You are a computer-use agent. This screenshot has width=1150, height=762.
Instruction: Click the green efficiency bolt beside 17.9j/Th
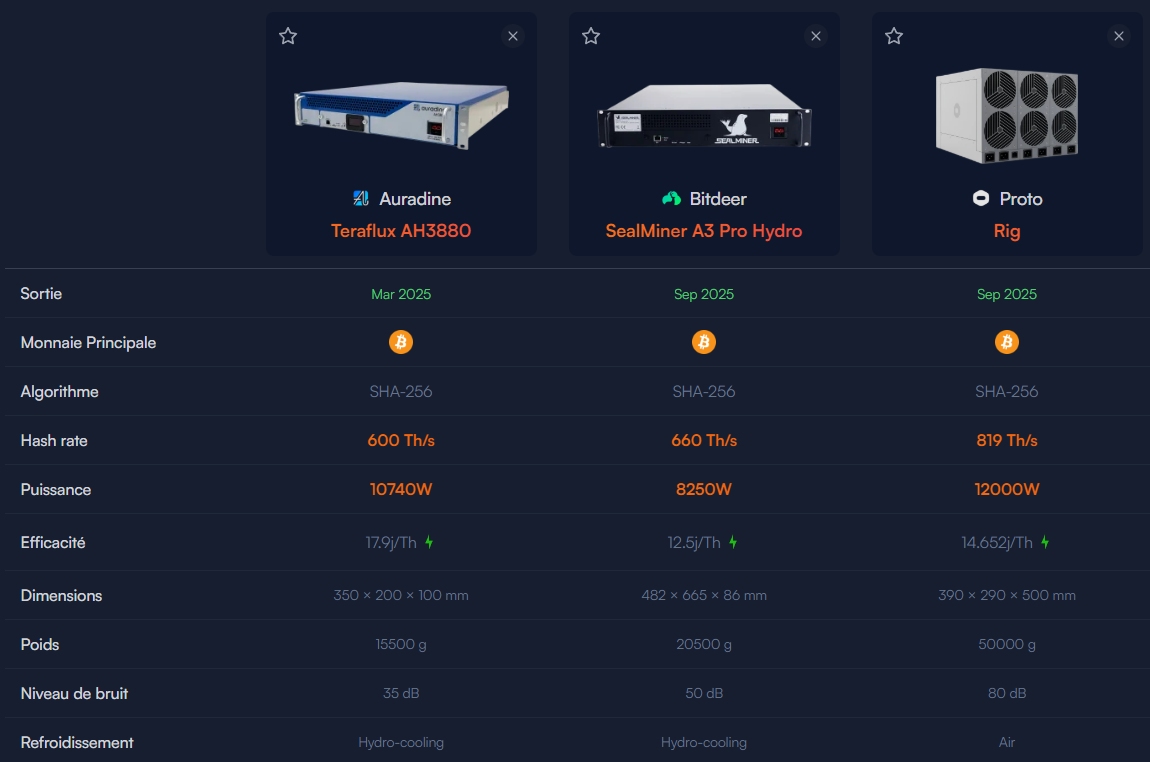[x=429, y=542]
